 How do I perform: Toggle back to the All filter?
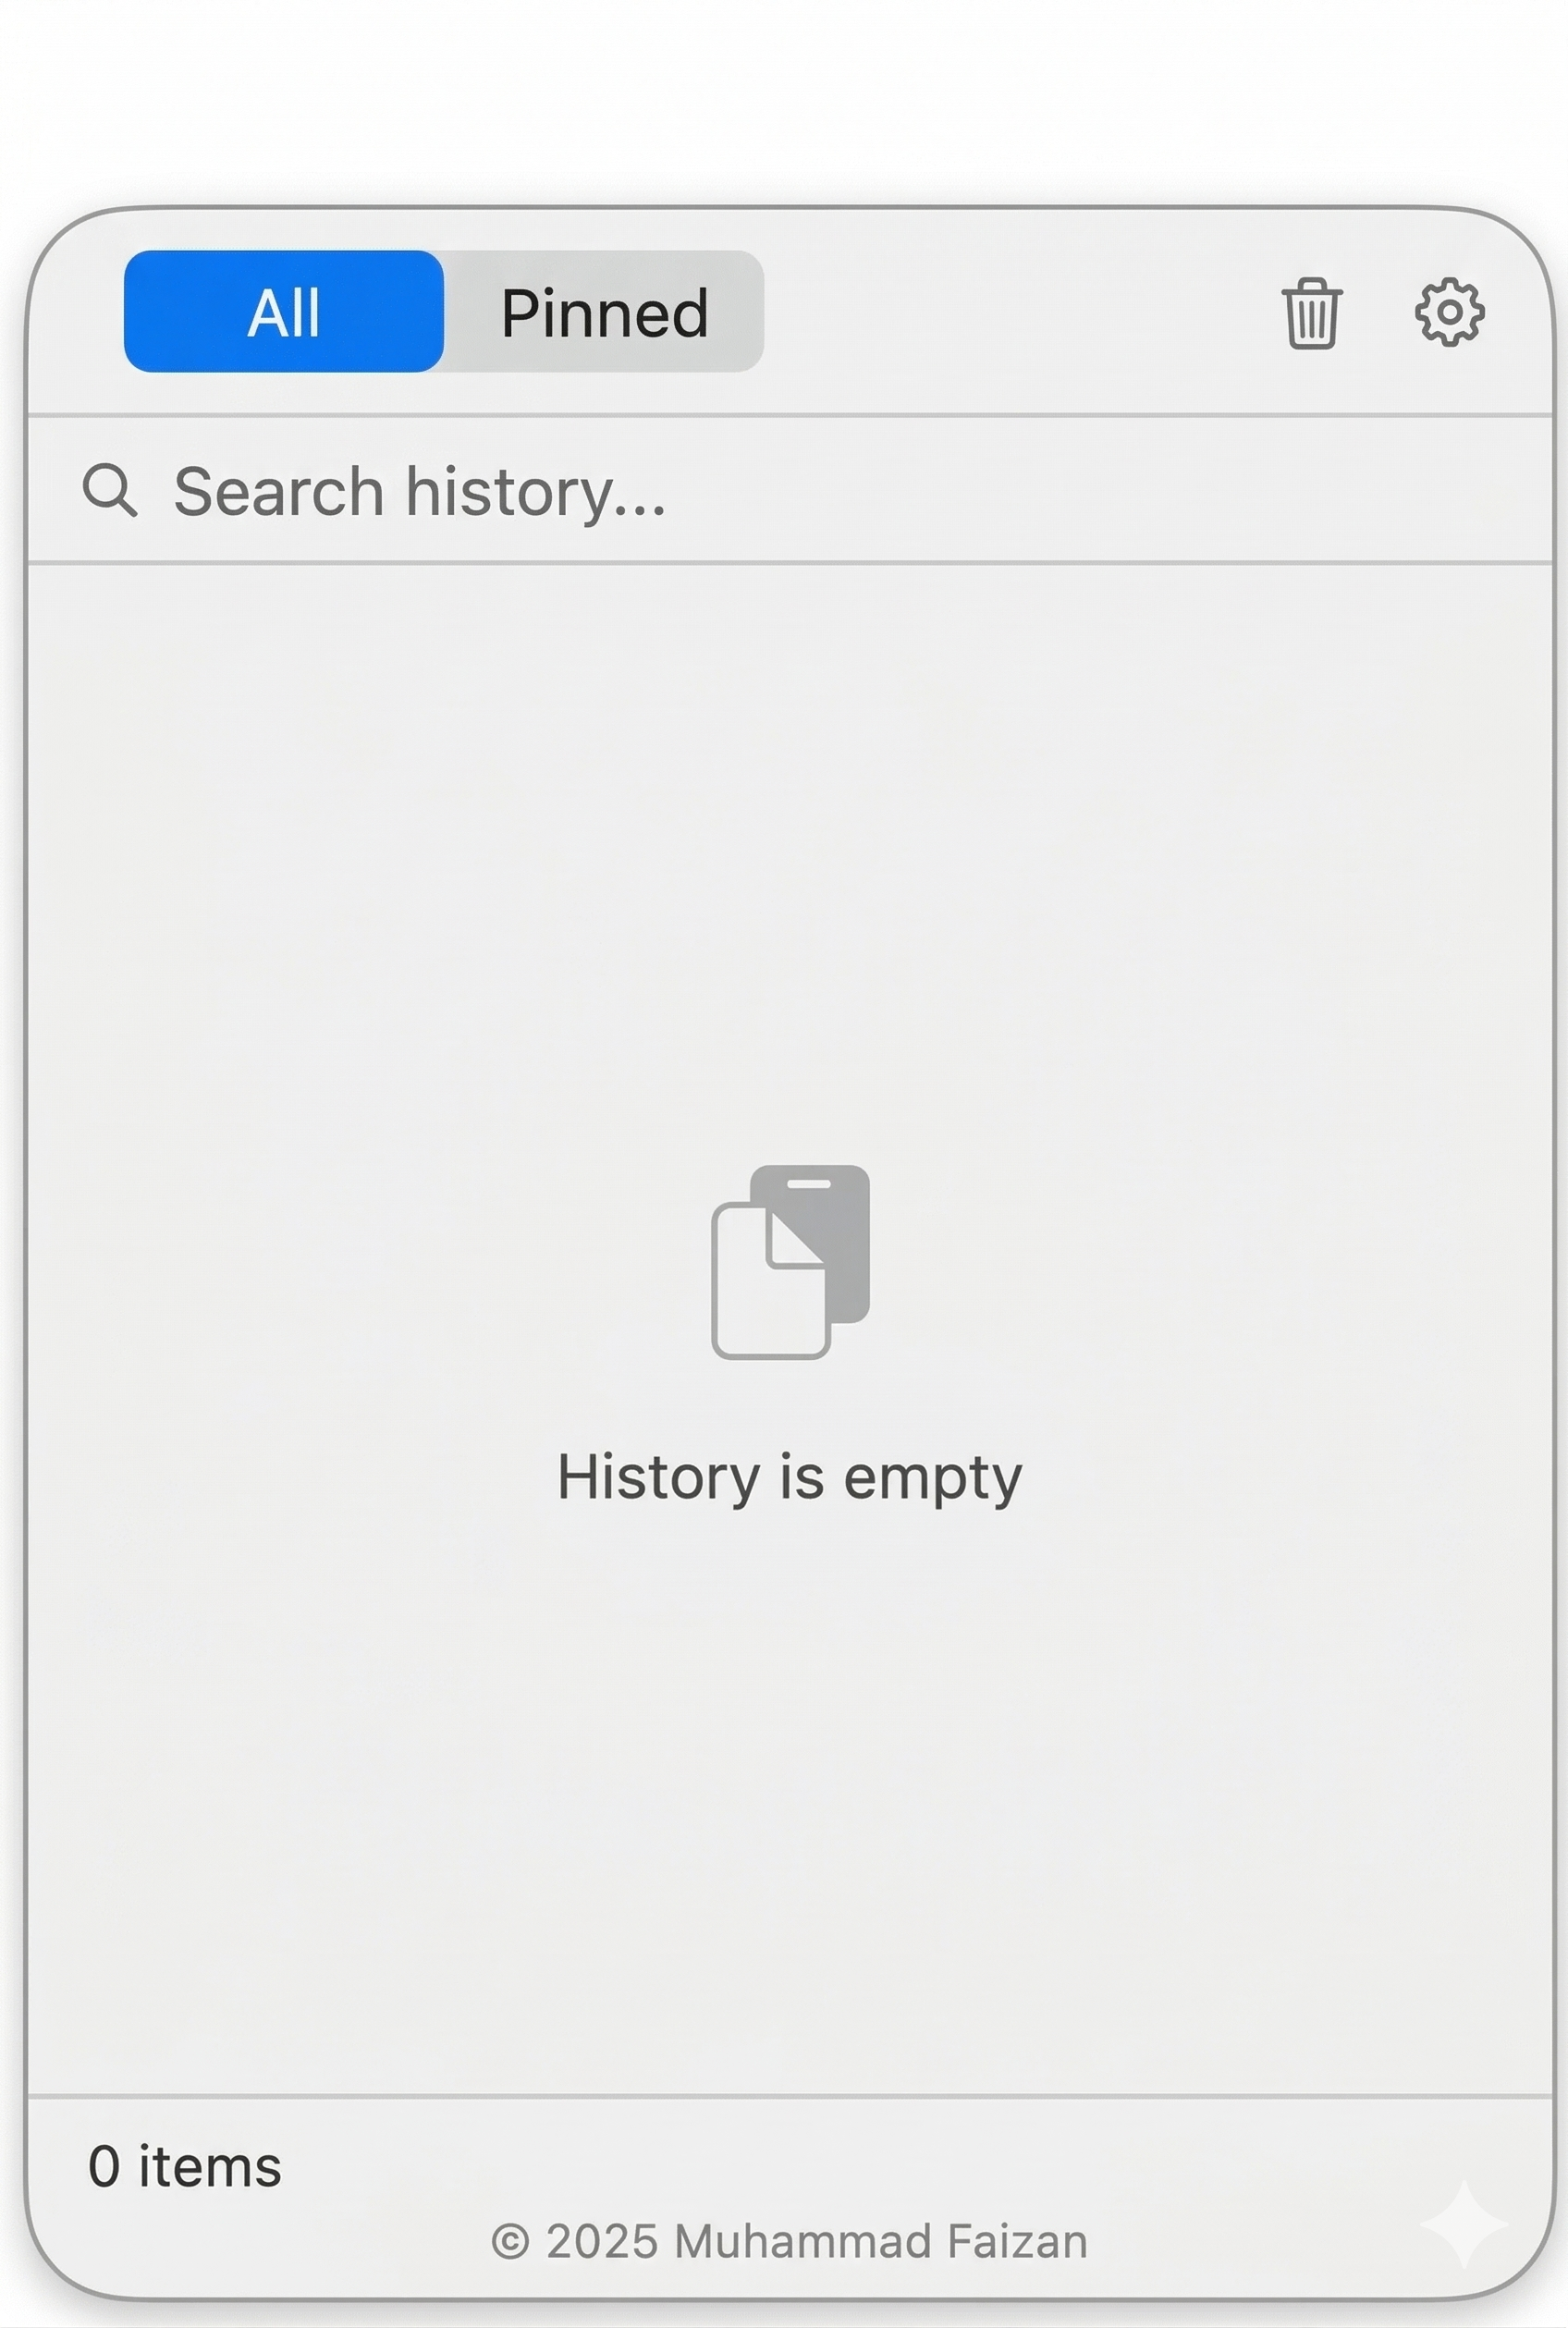coord(283,311)
